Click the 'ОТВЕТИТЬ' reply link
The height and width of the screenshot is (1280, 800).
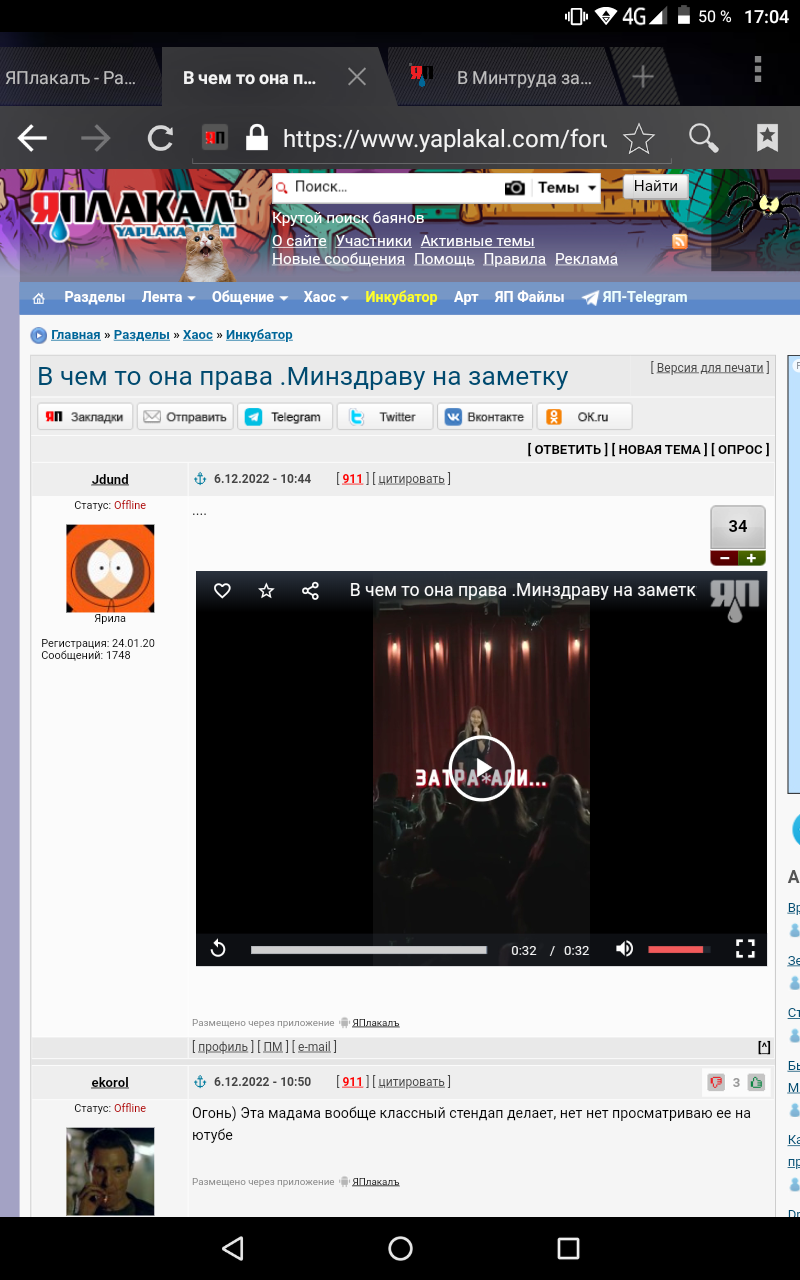(x=568, y=450)
